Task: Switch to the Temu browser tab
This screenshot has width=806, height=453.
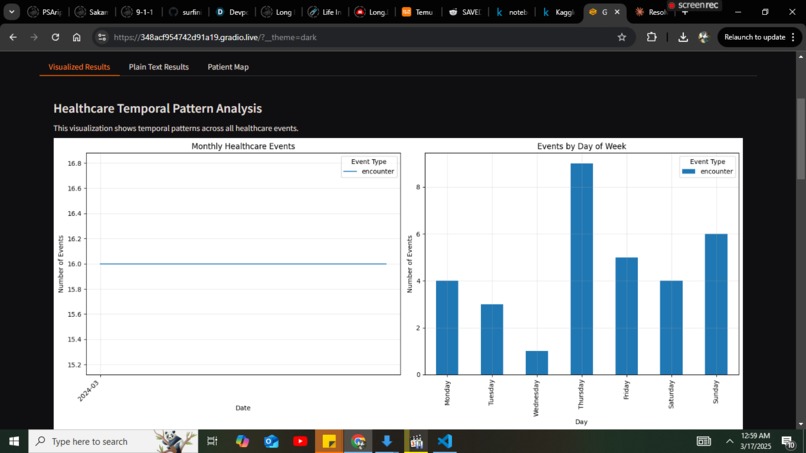Action: 418,12
